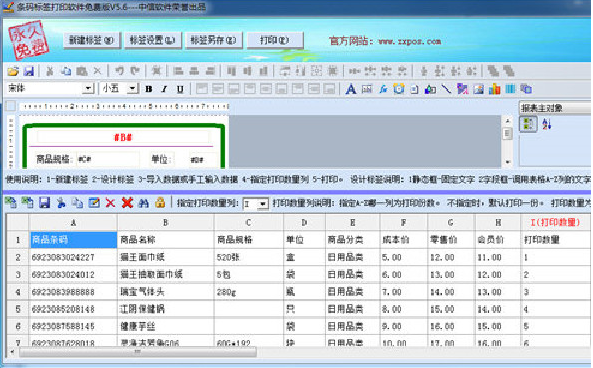The image size is (593, 368).
Task: Select the text label tool (letter A)
Action: pyautogui.click(x=351, y=89)
